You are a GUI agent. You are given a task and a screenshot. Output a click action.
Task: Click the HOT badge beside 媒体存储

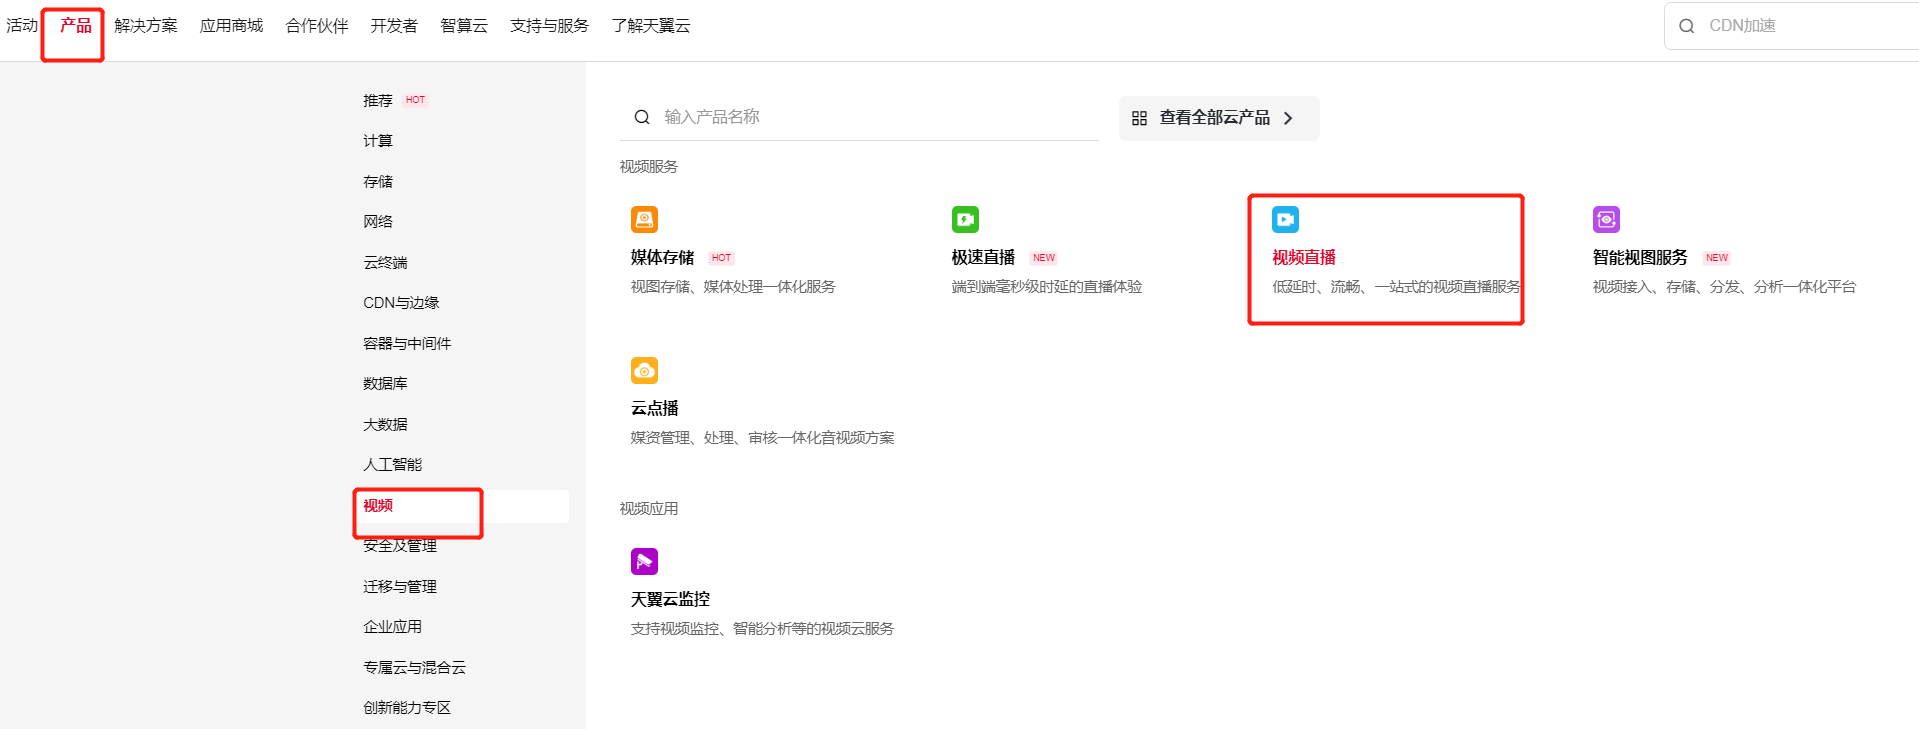[721, 258]
